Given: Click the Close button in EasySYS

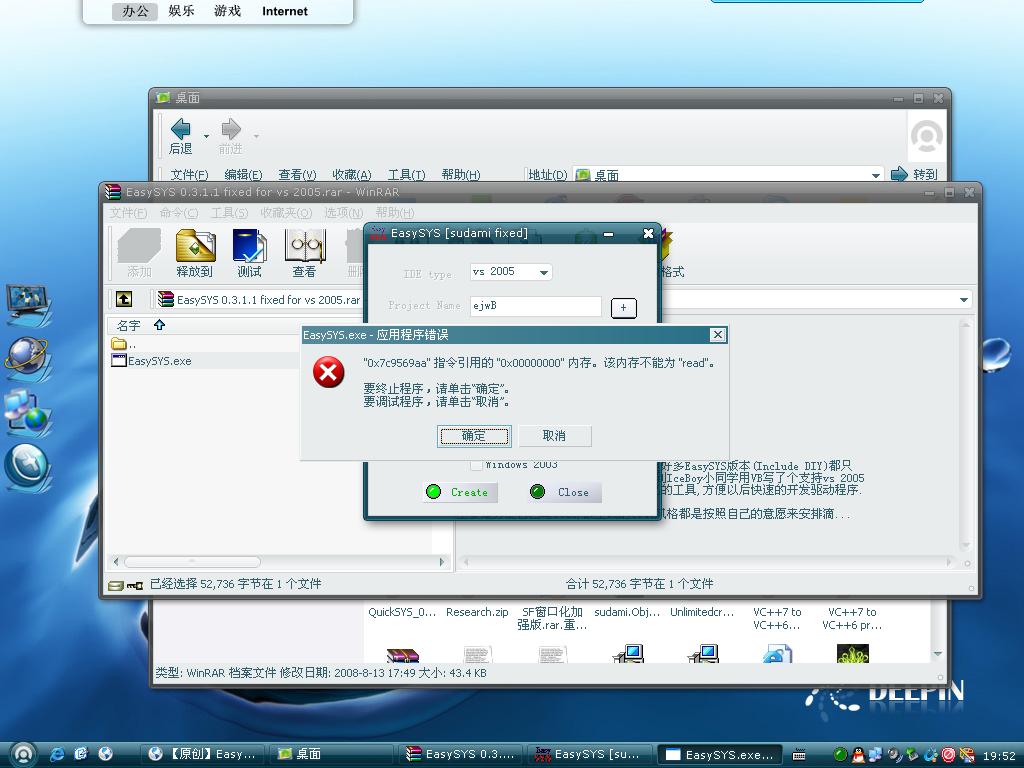Looking at the screenshot, I should 564,492.
